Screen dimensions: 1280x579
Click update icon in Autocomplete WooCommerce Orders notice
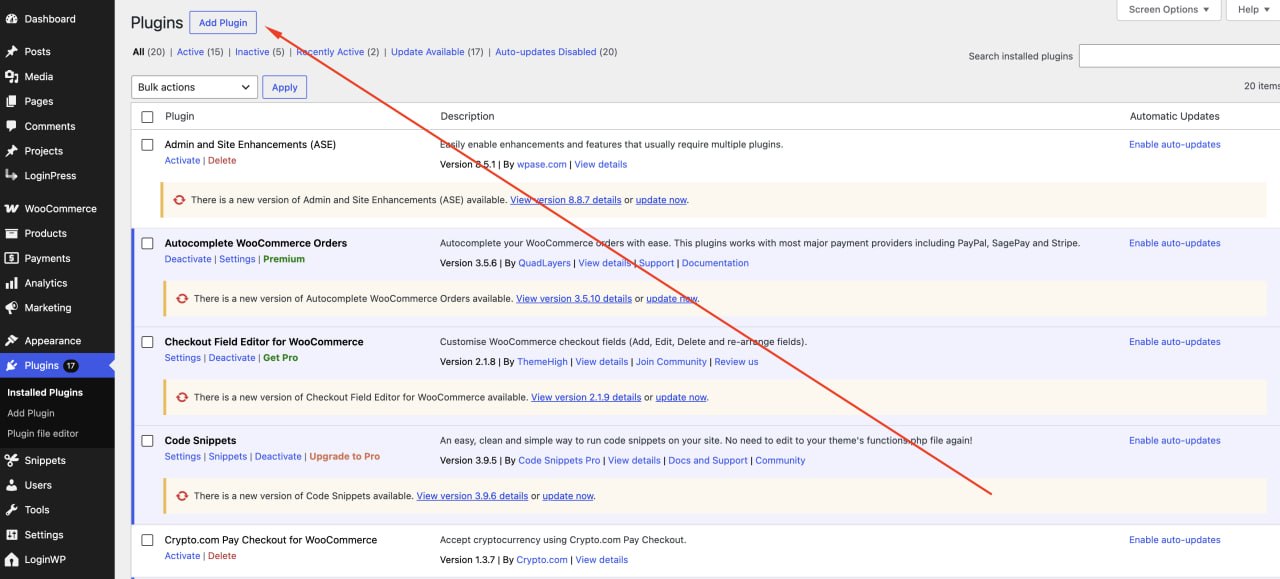click(x=182, y=299)
